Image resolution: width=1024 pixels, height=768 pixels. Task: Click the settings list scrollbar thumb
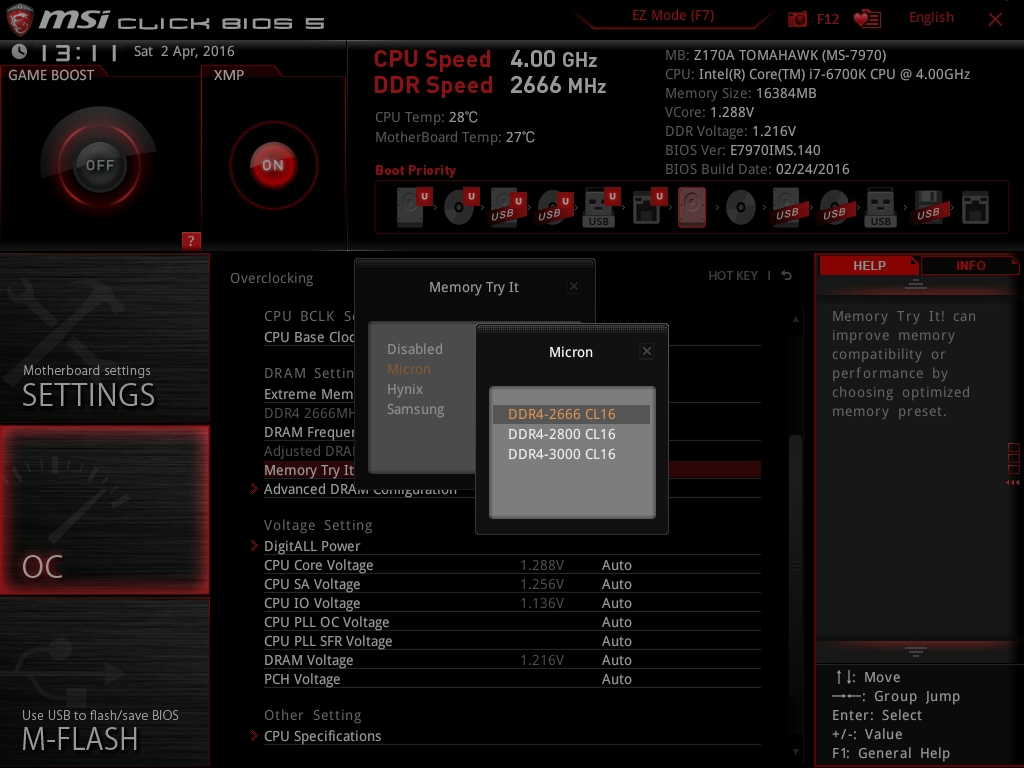coord(795,568)
